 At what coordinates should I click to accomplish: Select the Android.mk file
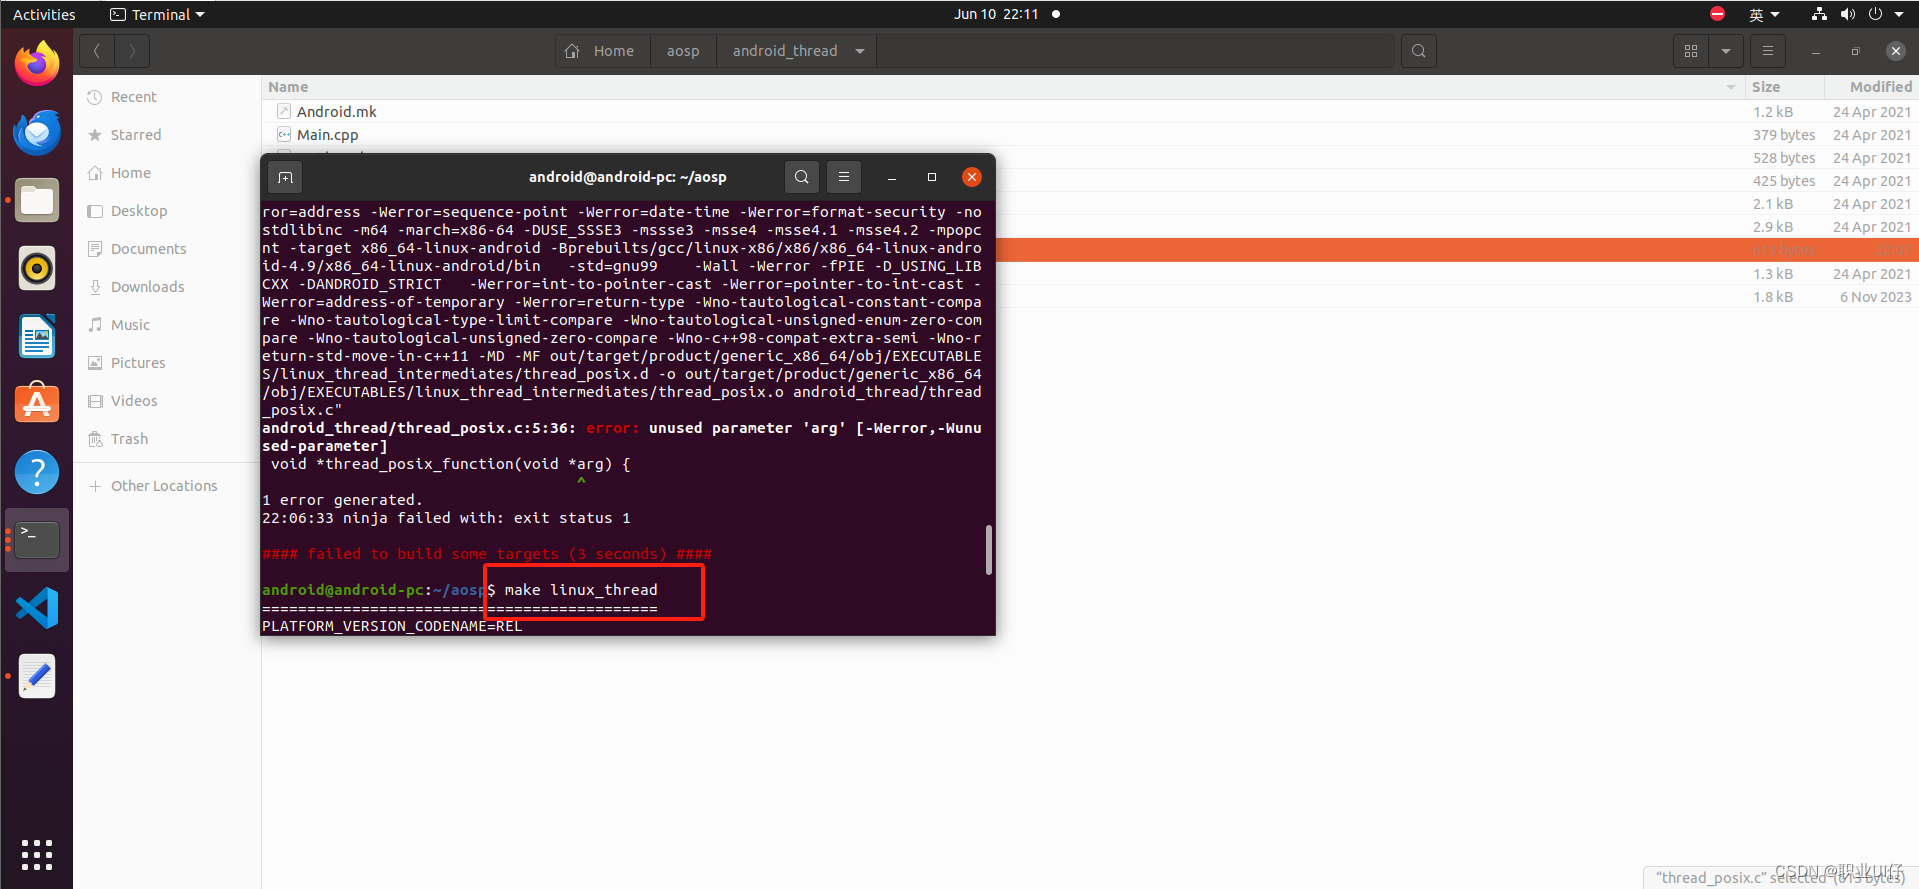[x=1090, y=112]
